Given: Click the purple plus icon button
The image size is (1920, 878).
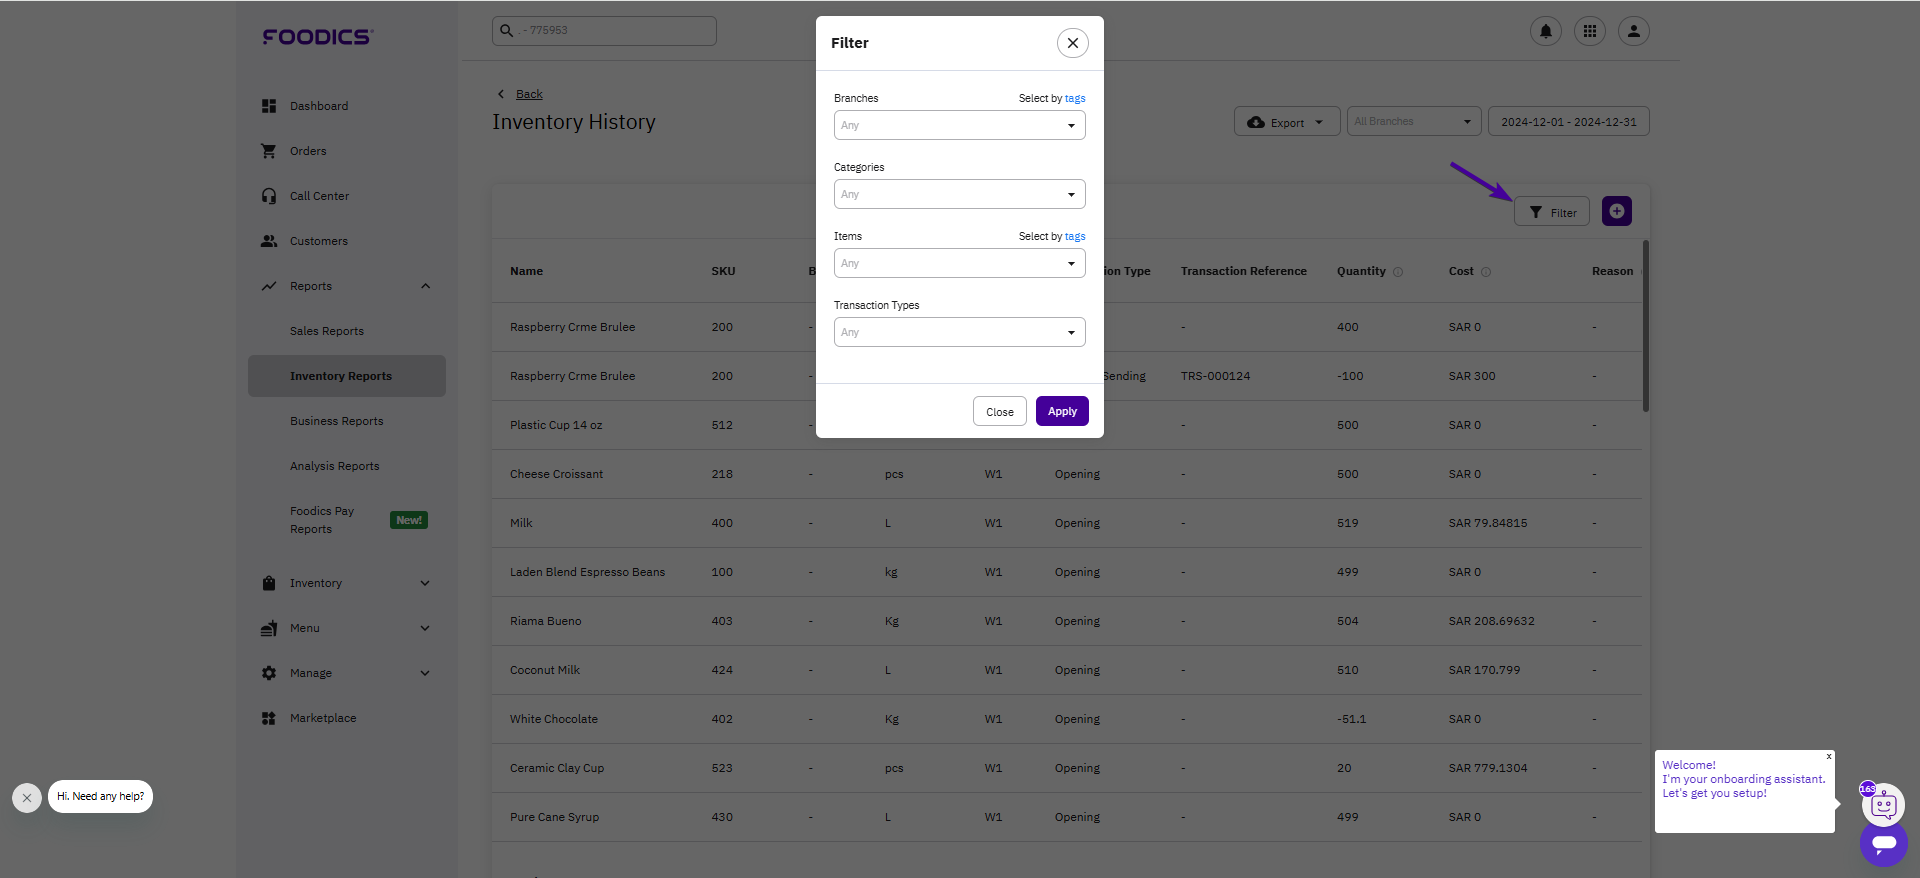Looking at the screenshot, I should 1616,211.
